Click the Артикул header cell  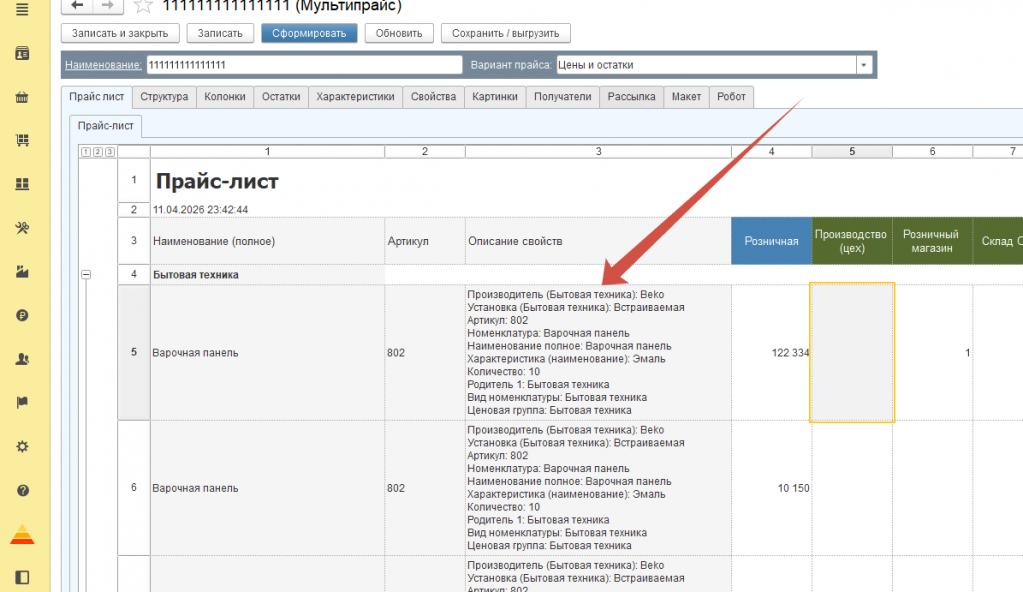tap(425, 241)
